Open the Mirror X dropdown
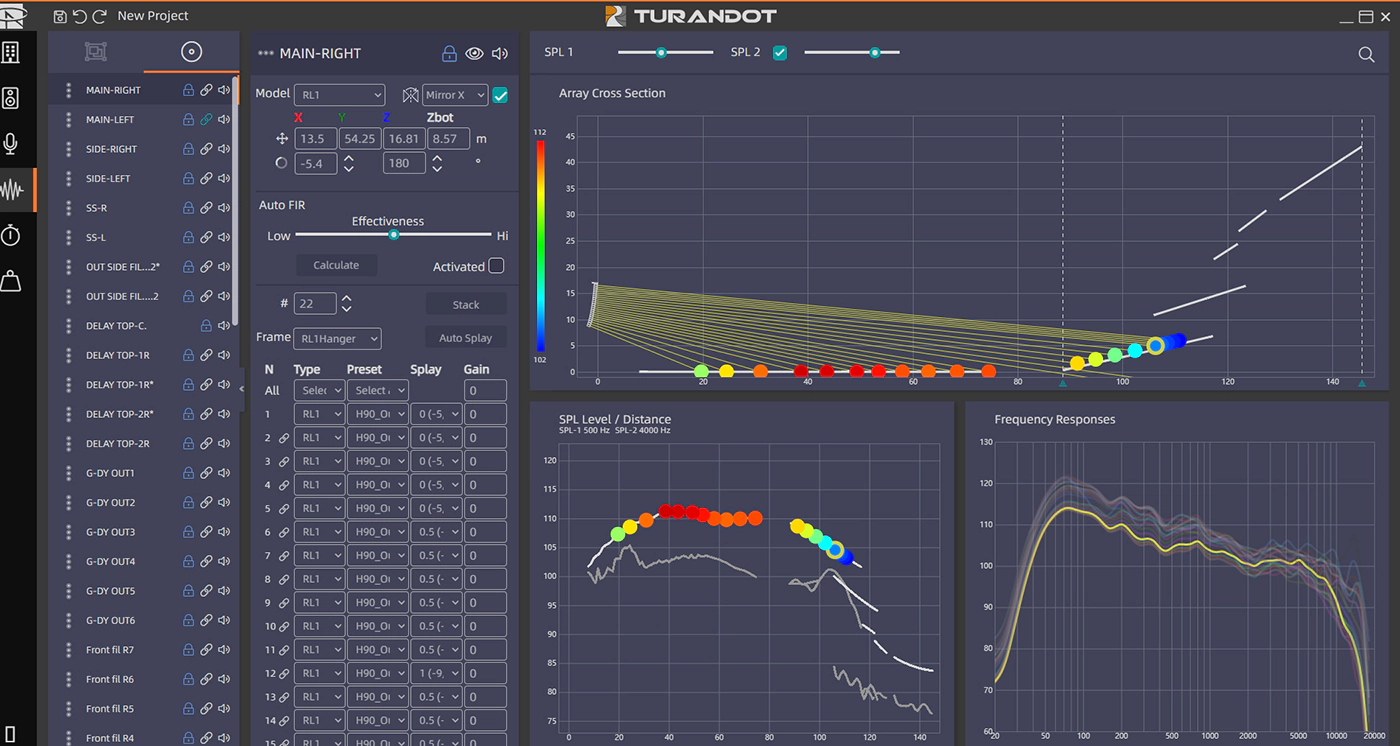The width and height of the screenshot is (1400, 746). click(455, 95)
